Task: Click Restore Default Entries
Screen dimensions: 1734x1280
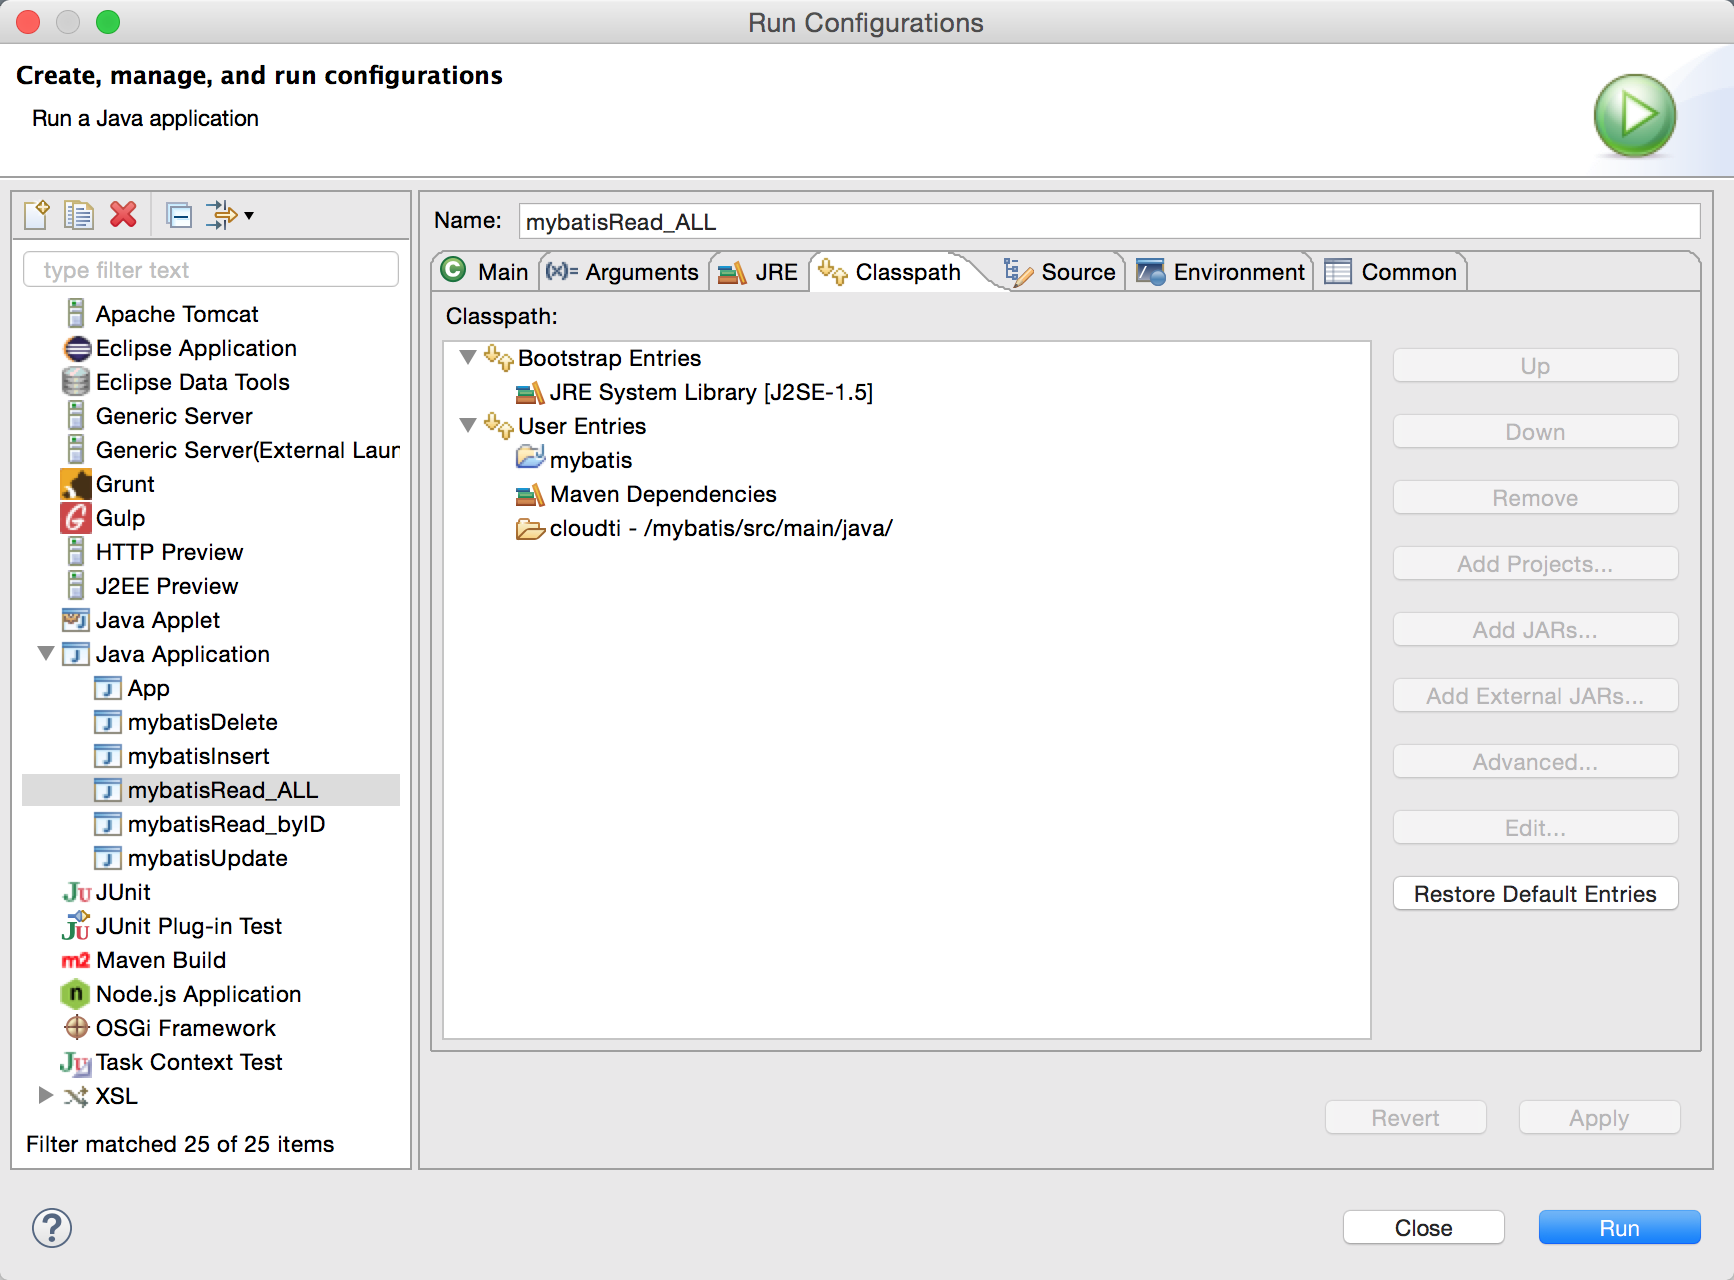Action: click(1534, 893)
